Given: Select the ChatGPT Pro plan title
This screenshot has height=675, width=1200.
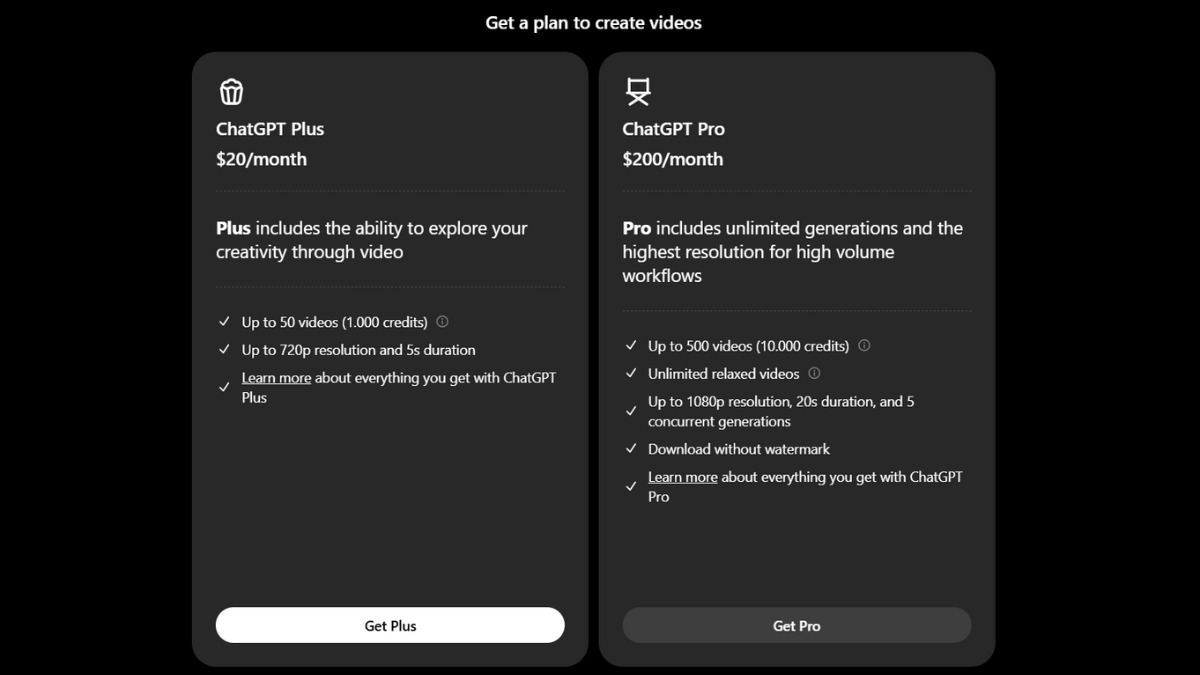Looking at the screenshot, I should pos(674,129).
